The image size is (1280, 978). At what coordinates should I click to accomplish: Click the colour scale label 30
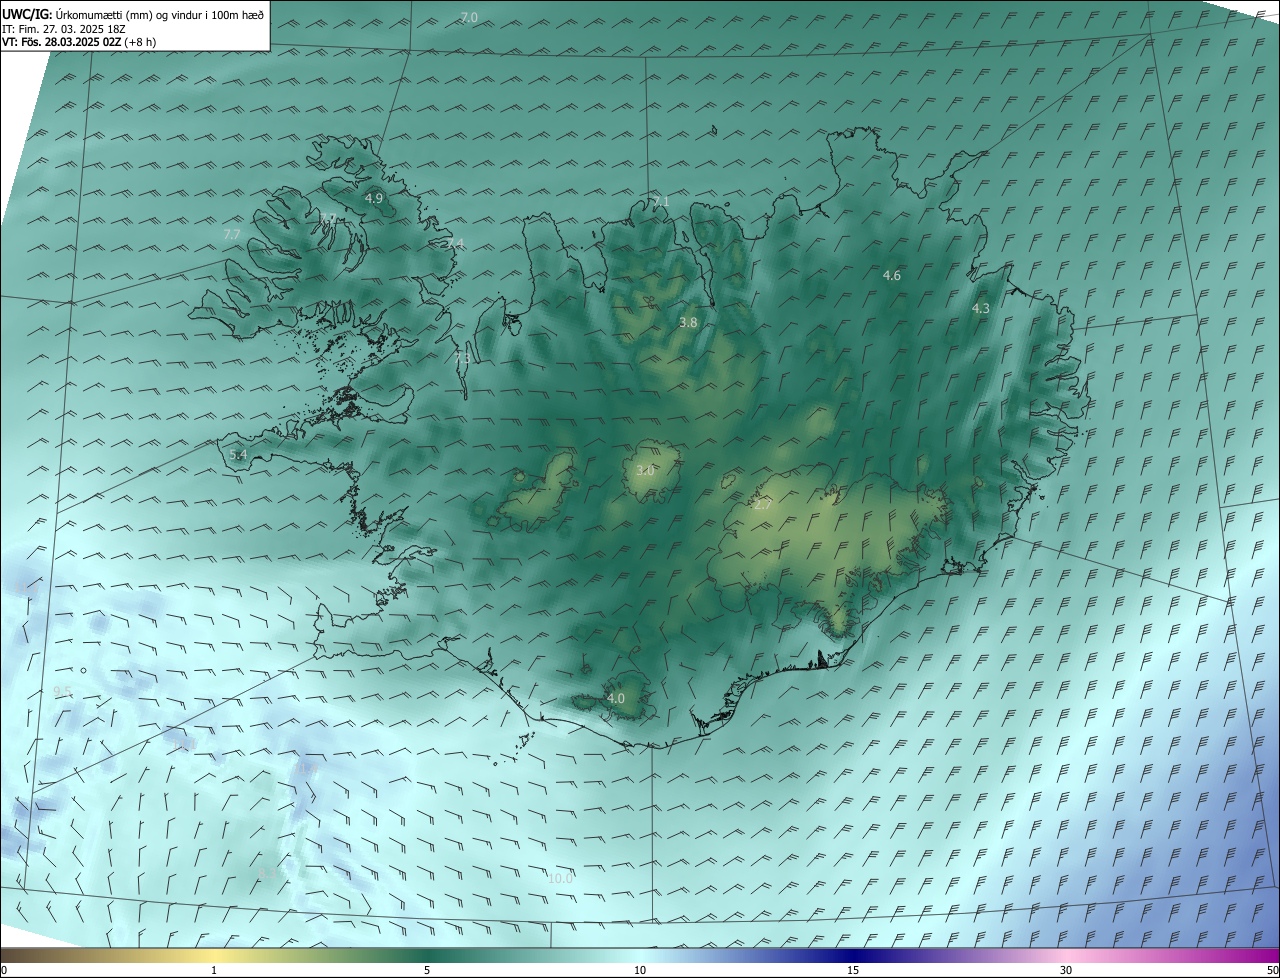click(x=1066, y=970)
